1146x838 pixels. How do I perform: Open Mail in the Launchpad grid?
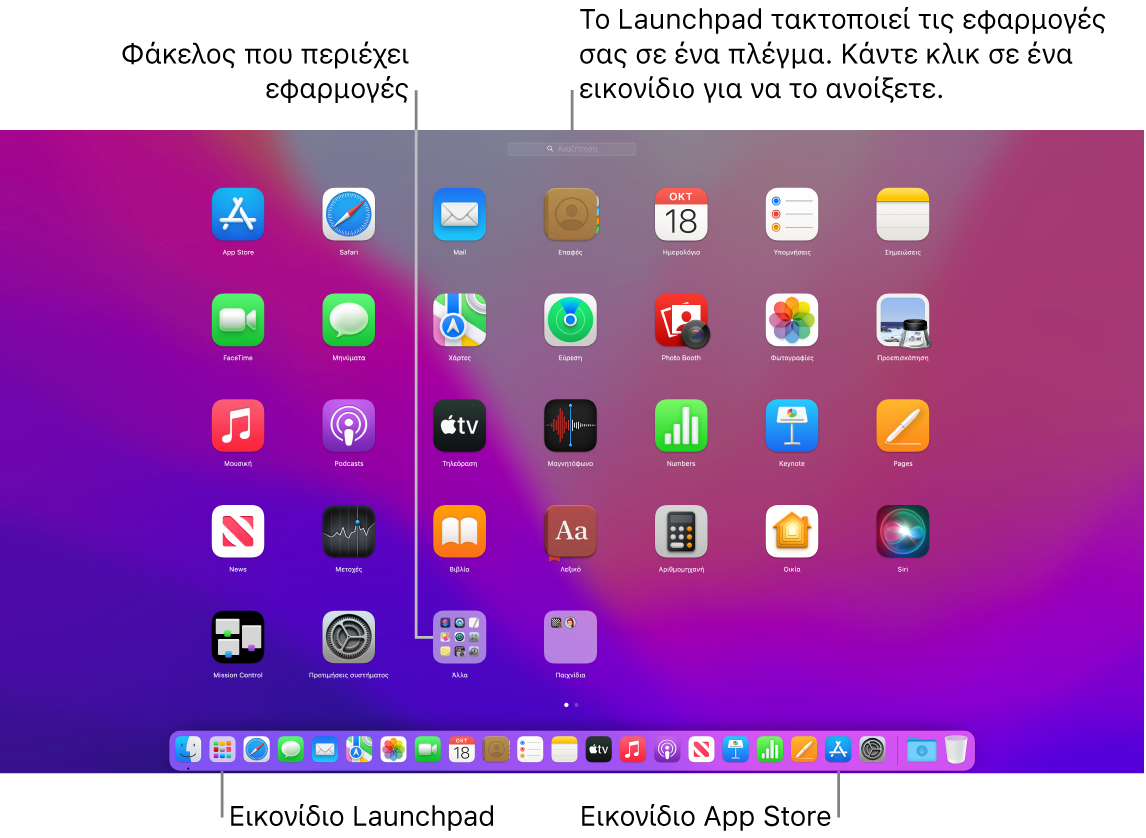click(459, 214)
